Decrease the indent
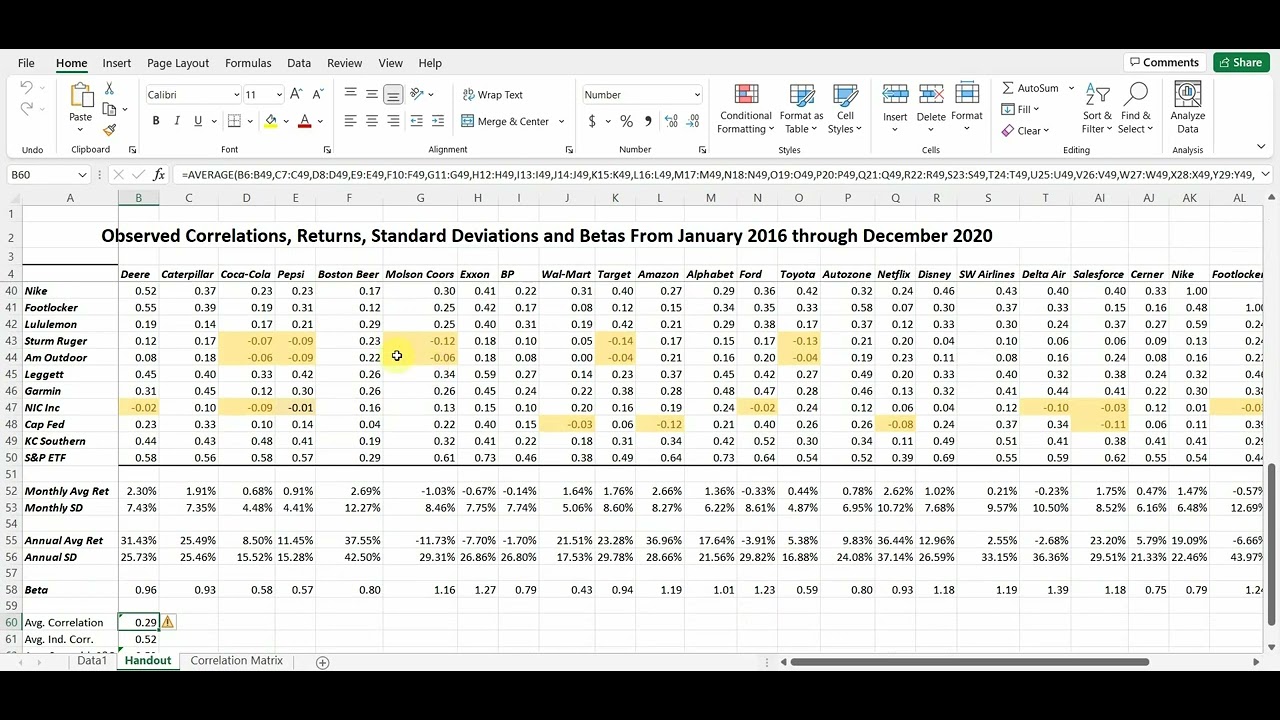Screen dimensions: 1280x720 click(x=417, y=121)
